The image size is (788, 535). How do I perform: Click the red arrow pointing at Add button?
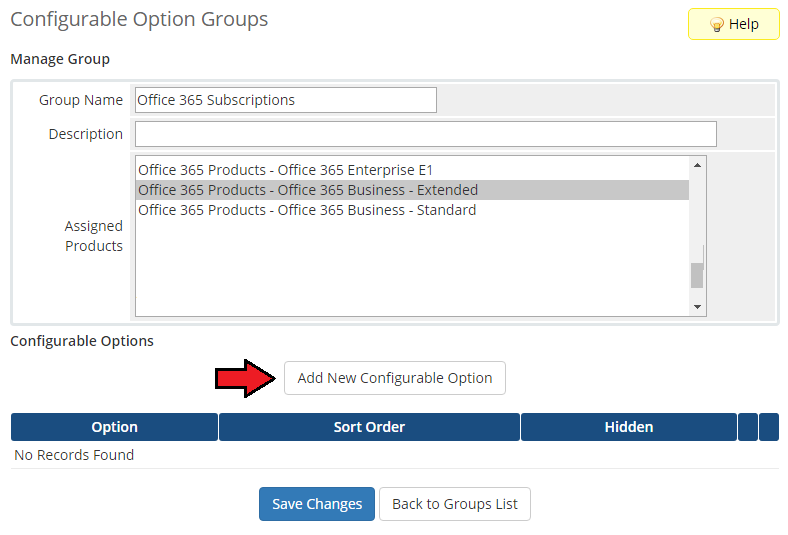pyautogui.click(x=244, y=378)
